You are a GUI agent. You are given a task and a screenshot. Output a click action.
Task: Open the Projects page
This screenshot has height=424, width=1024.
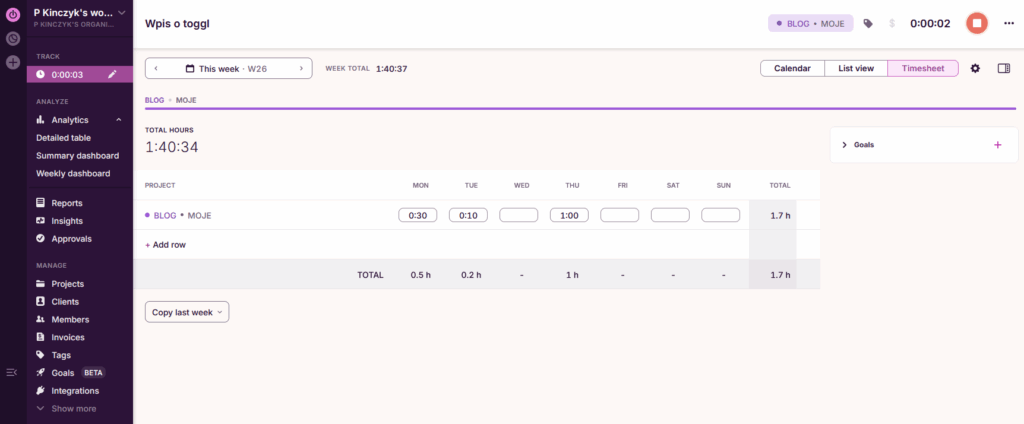pyautogui.click(x=67, y=284)
